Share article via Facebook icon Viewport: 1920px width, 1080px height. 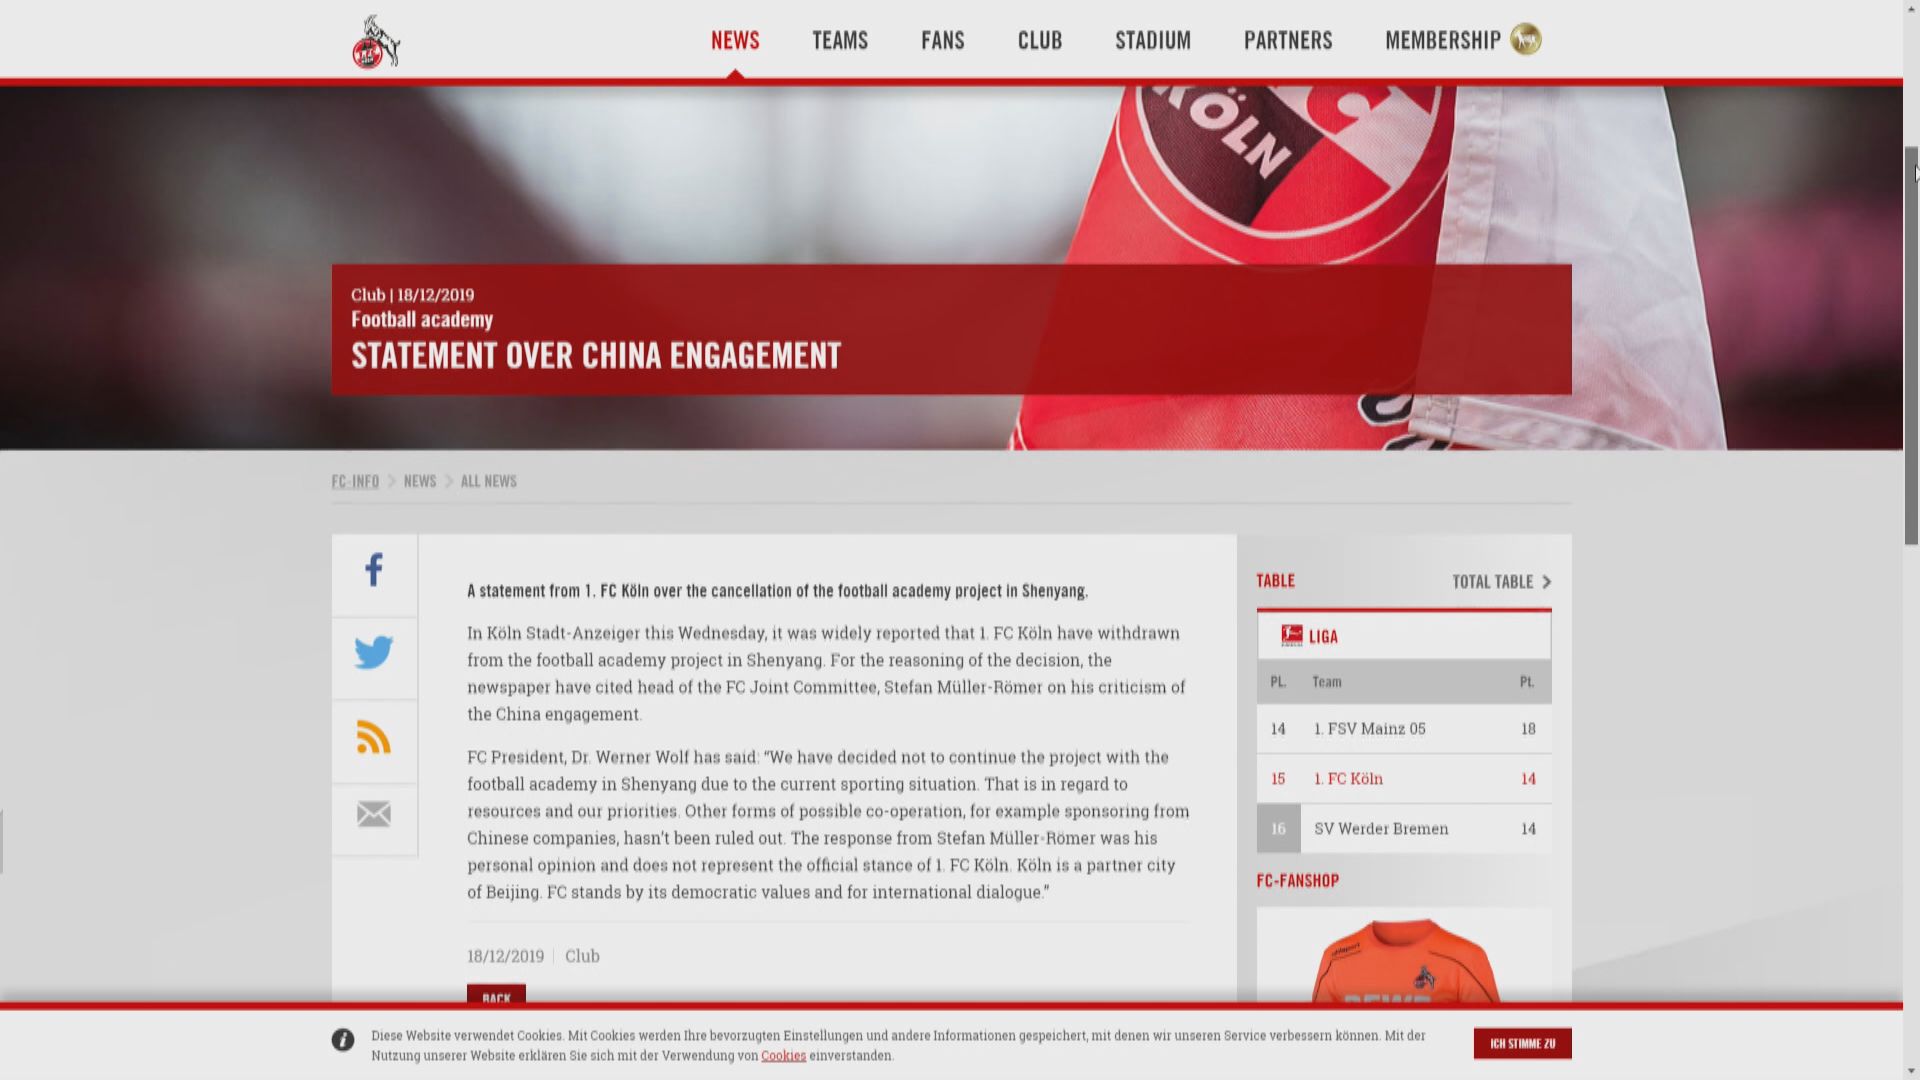[x=374, y=570]
